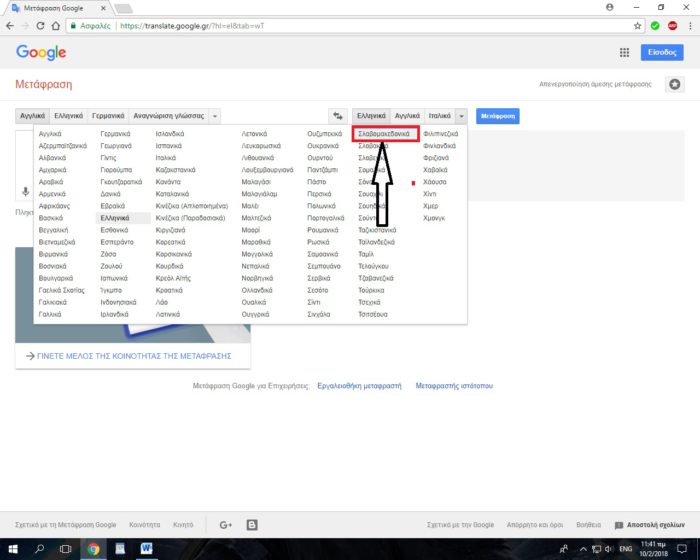
Task: Click the swap languages icon
Action: (x=338, y=116)
